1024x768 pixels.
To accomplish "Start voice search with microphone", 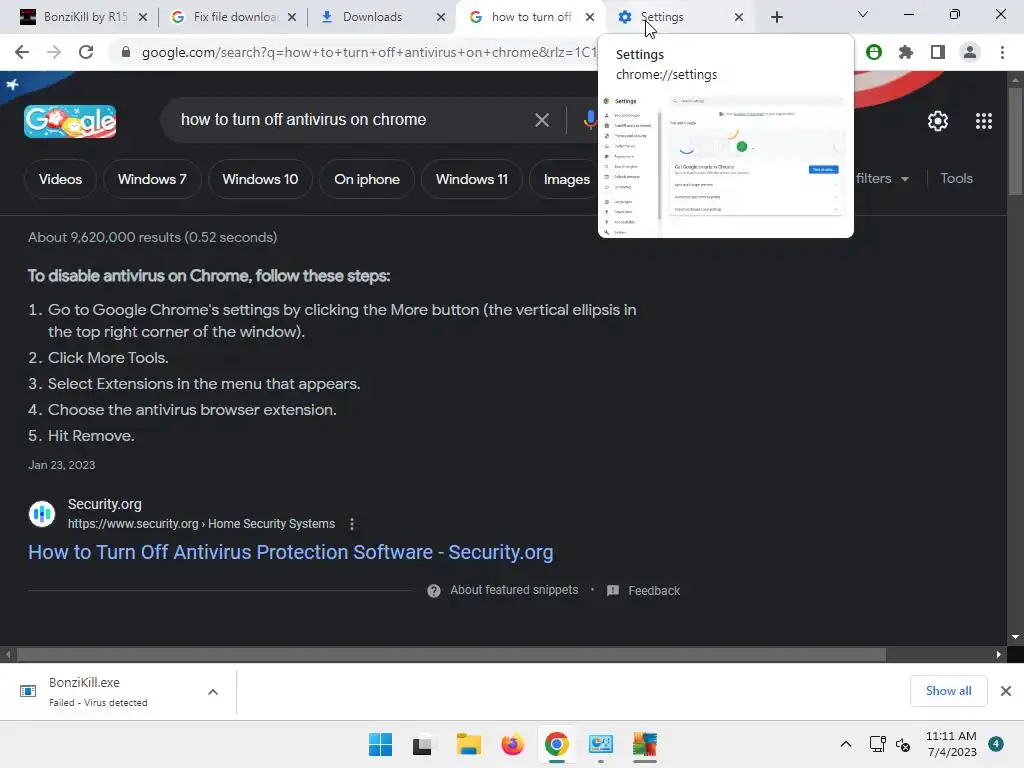I will point(590,120).
